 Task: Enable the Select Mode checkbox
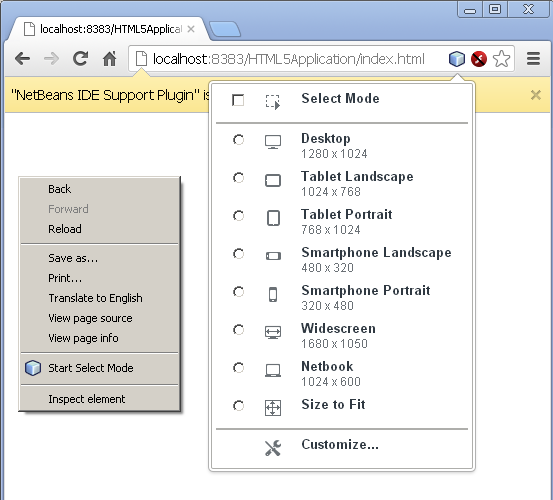click(238, 100)
